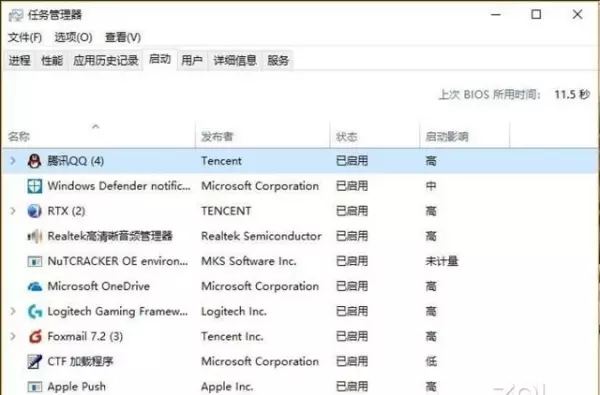This screenshot has height=395, width=600.
Task: Switch to the 服务 tab
Action: tap(278, 60)
